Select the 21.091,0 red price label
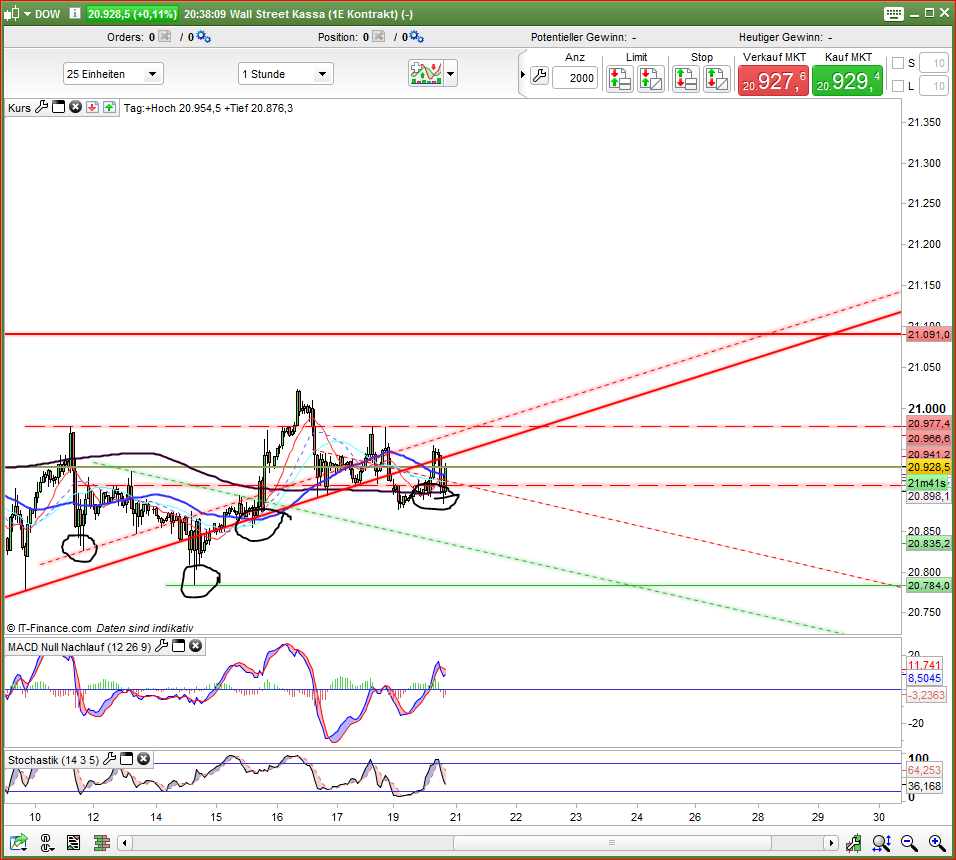Screen dimensions: 956x860 coord(928,335)
